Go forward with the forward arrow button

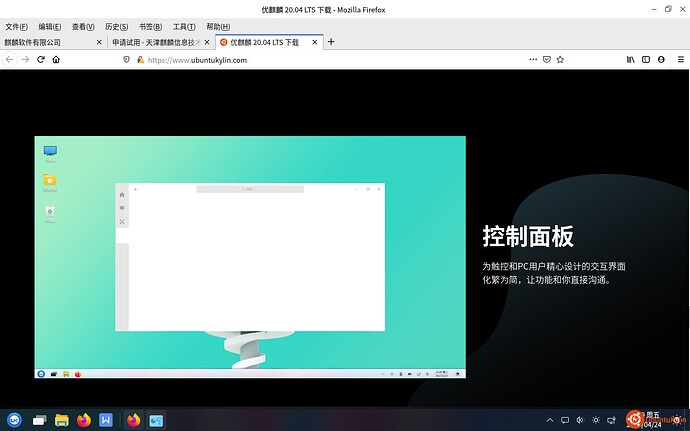[26, 59]
